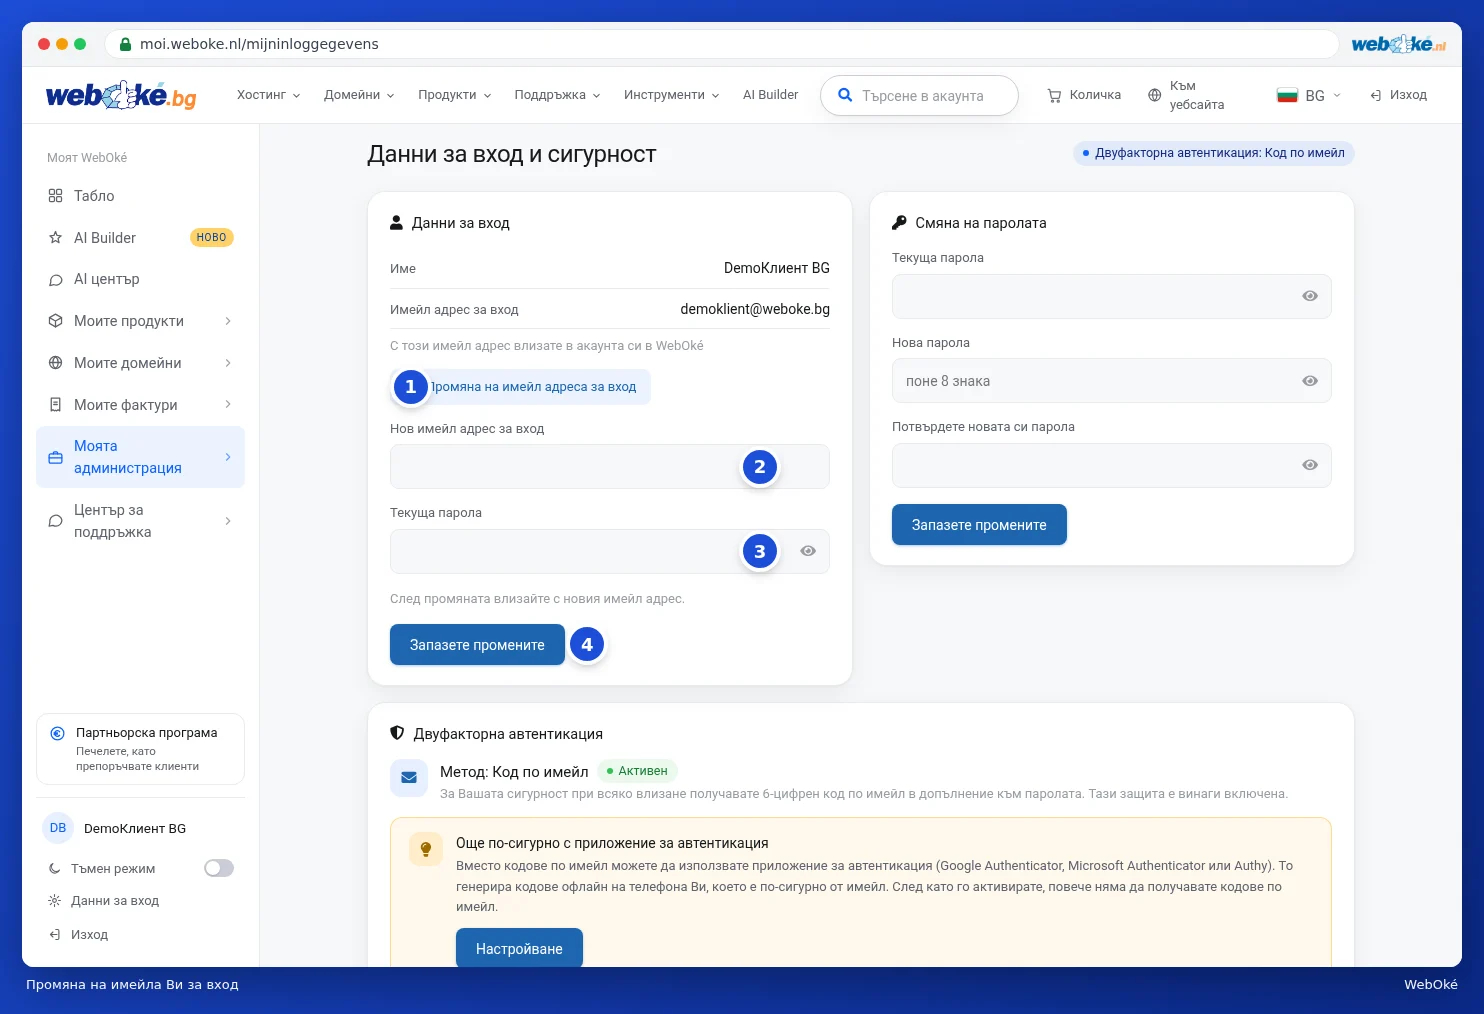This screenshot has height=1014, width=1484.
Task: Click the DB user avatar
Action: 58,828
